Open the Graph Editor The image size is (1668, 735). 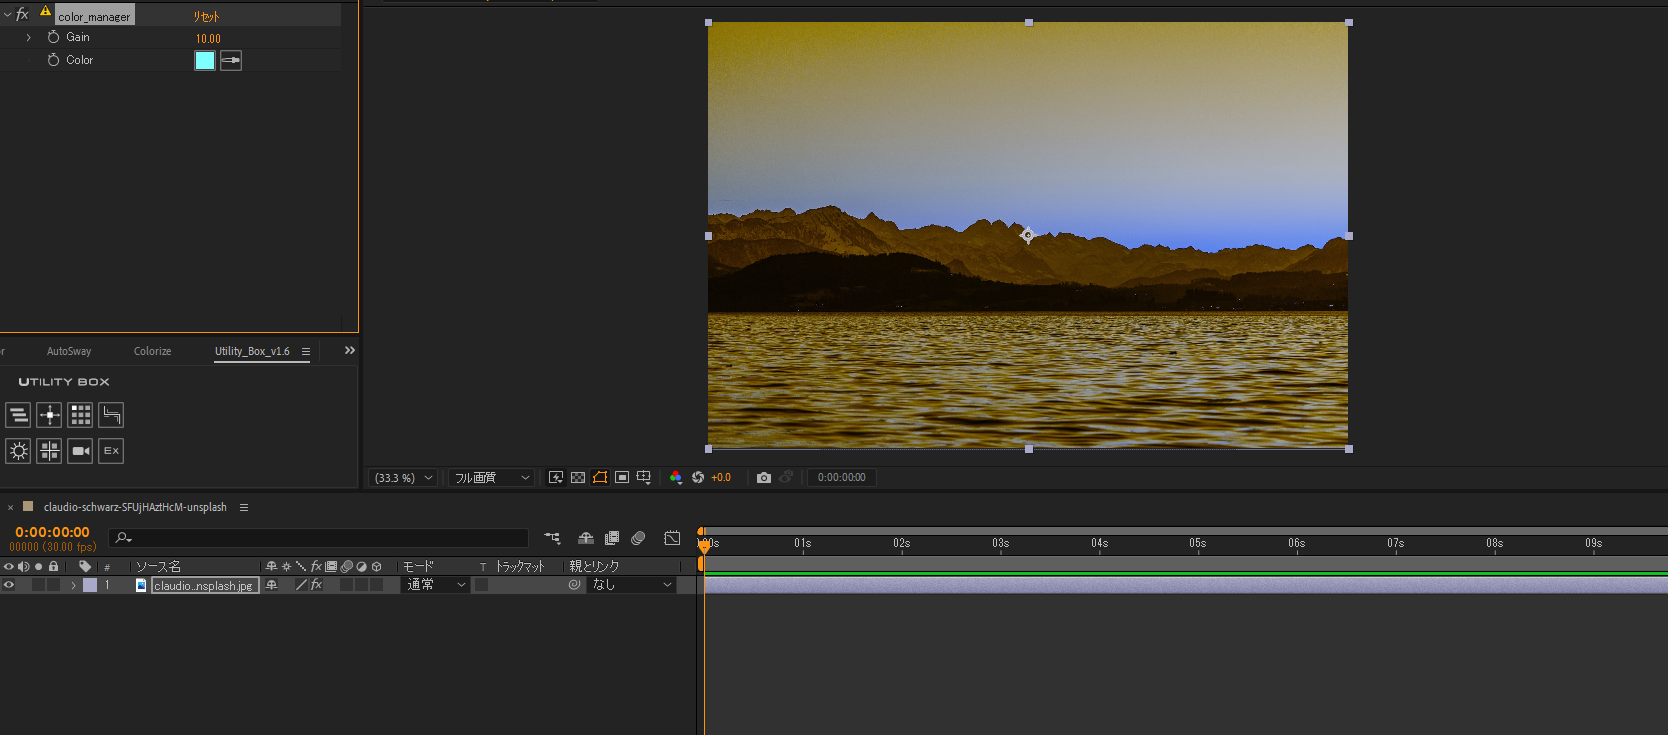(672, 538)
